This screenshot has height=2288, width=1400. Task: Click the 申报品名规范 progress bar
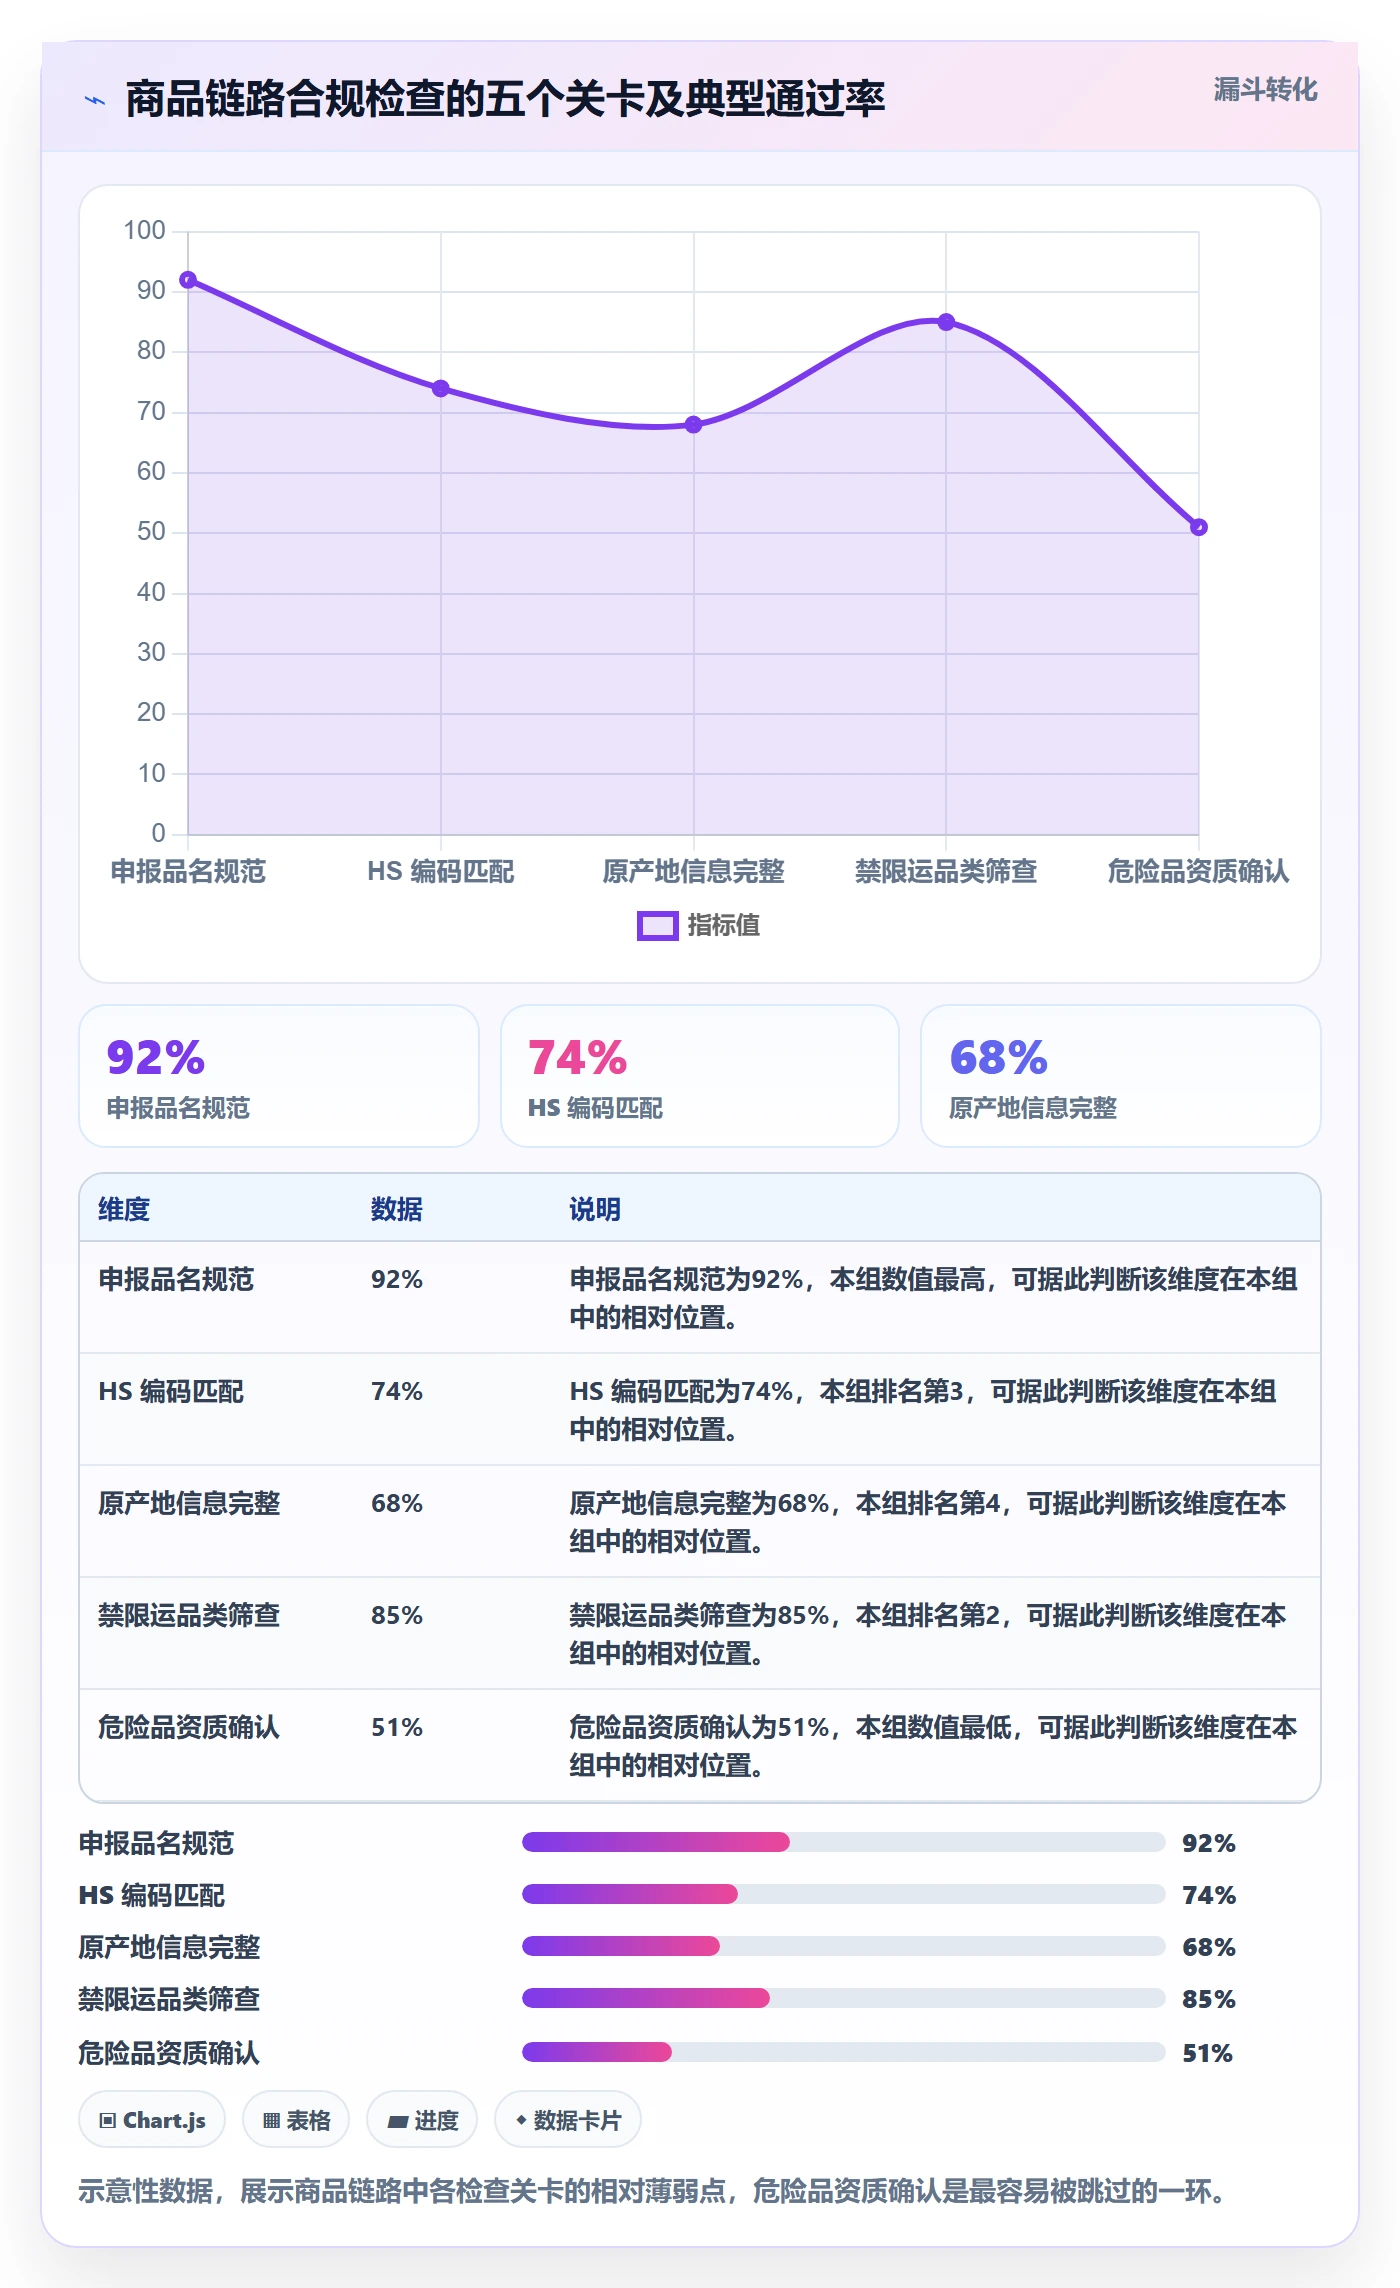tap(843, 1842)
